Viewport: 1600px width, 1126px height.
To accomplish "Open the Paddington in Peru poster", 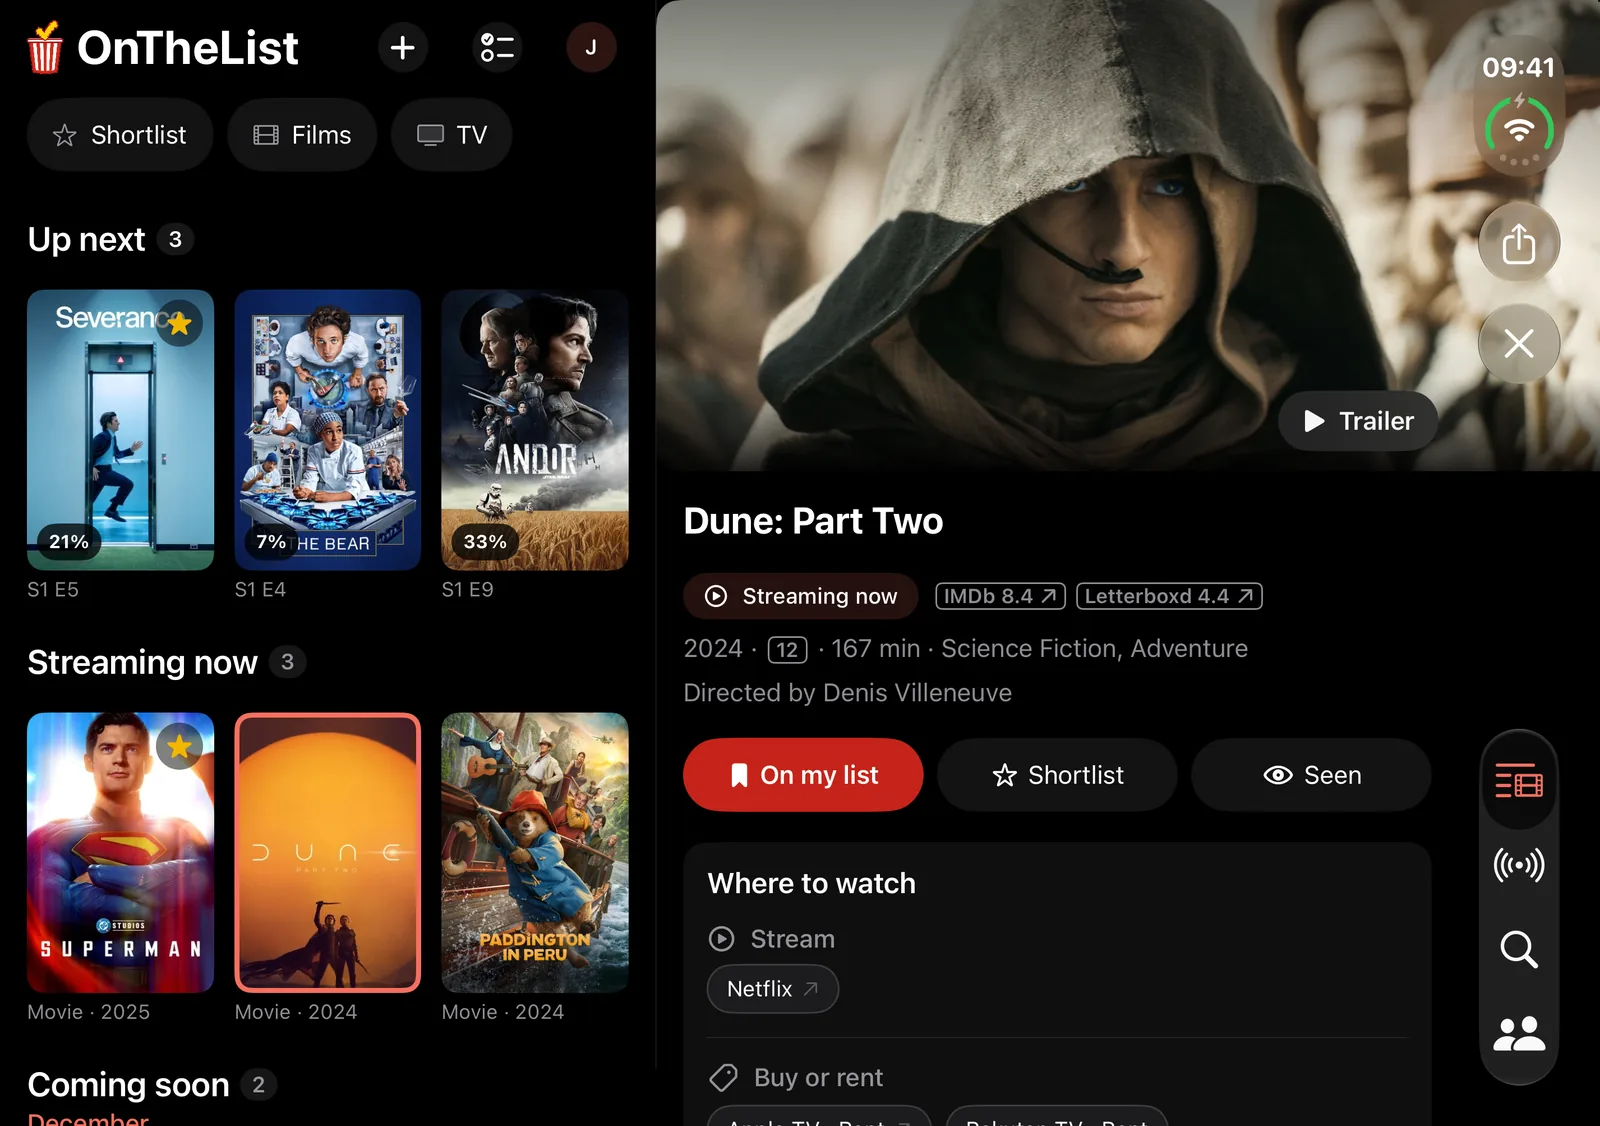I will pos(535,853).
